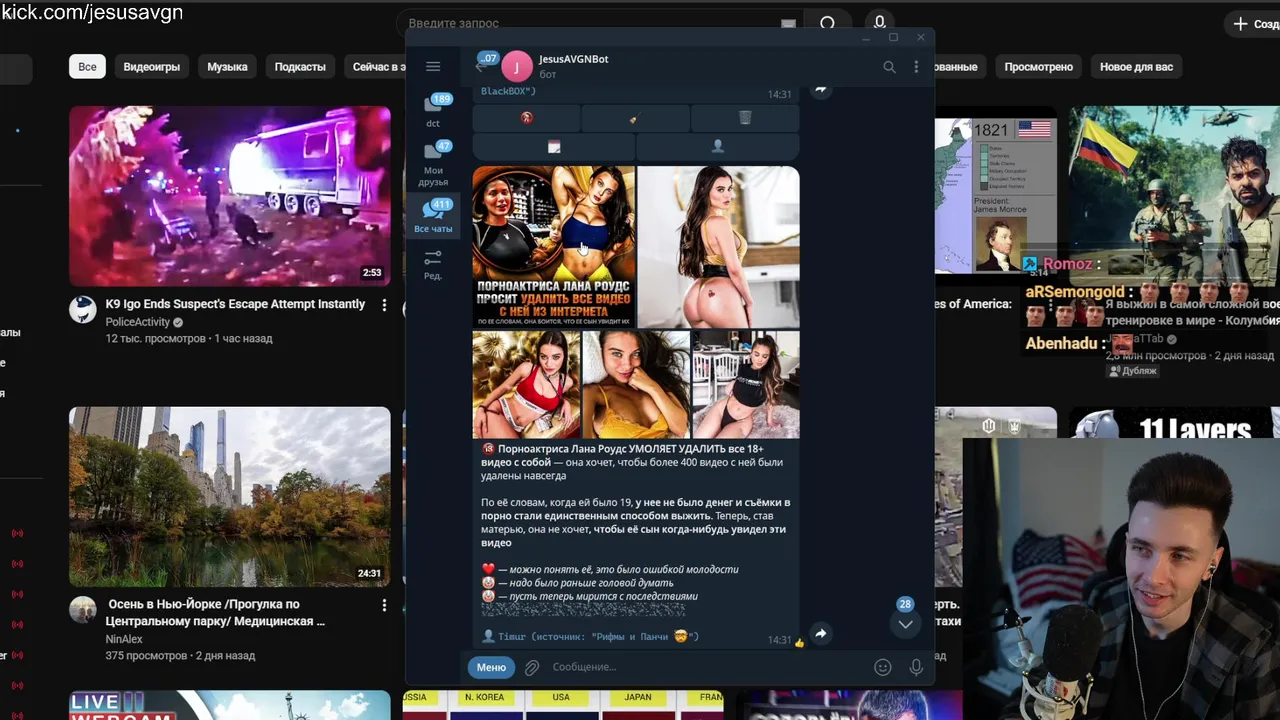Select the Музыка filter chip
The width and height of the screenshot is (1280, 720).
click(227, 67)
